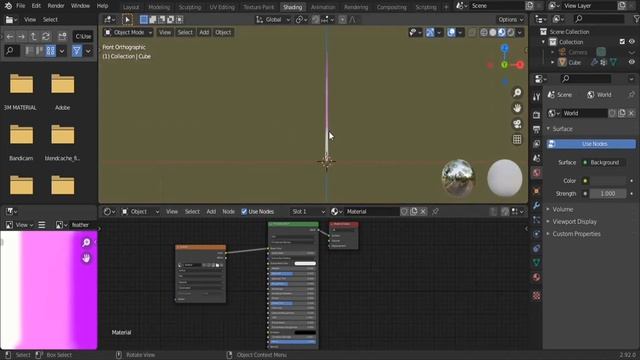Go forward in file browser
This screenshot has width=640, height=360.
coord(21,36)
